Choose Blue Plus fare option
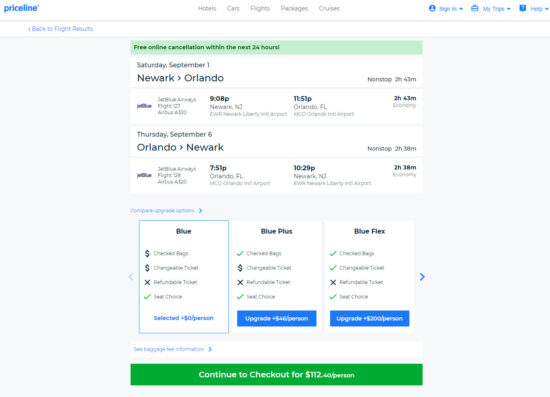550x397 pixels. pyautogui.click(x=277, y=277)
